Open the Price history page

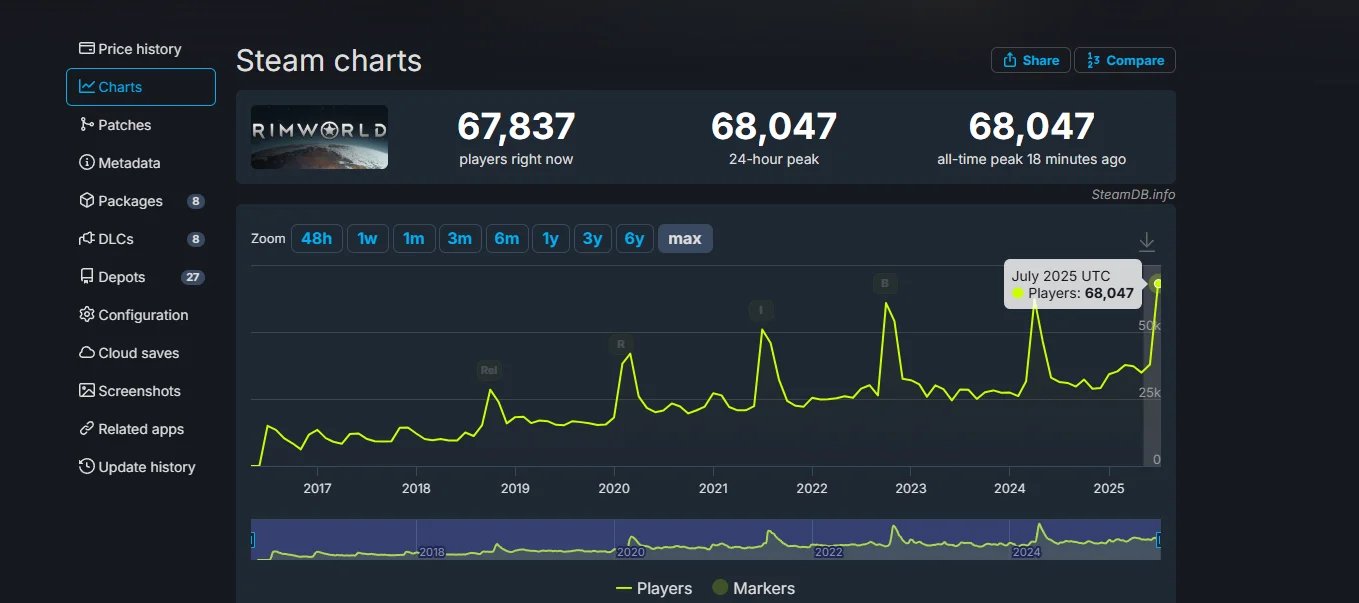point(130,49)
